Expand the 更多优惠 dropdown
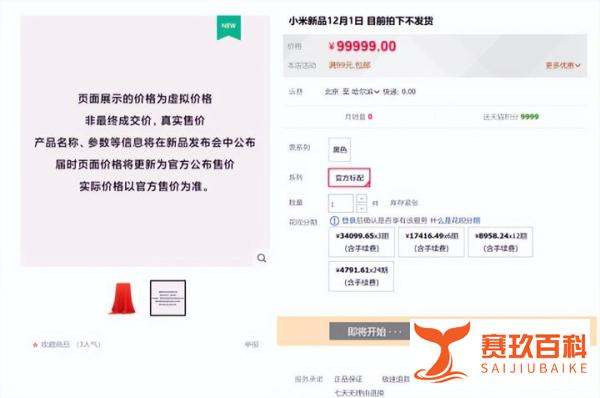The width and height of the screenshot is (600, 398). (x=562, y=65)
